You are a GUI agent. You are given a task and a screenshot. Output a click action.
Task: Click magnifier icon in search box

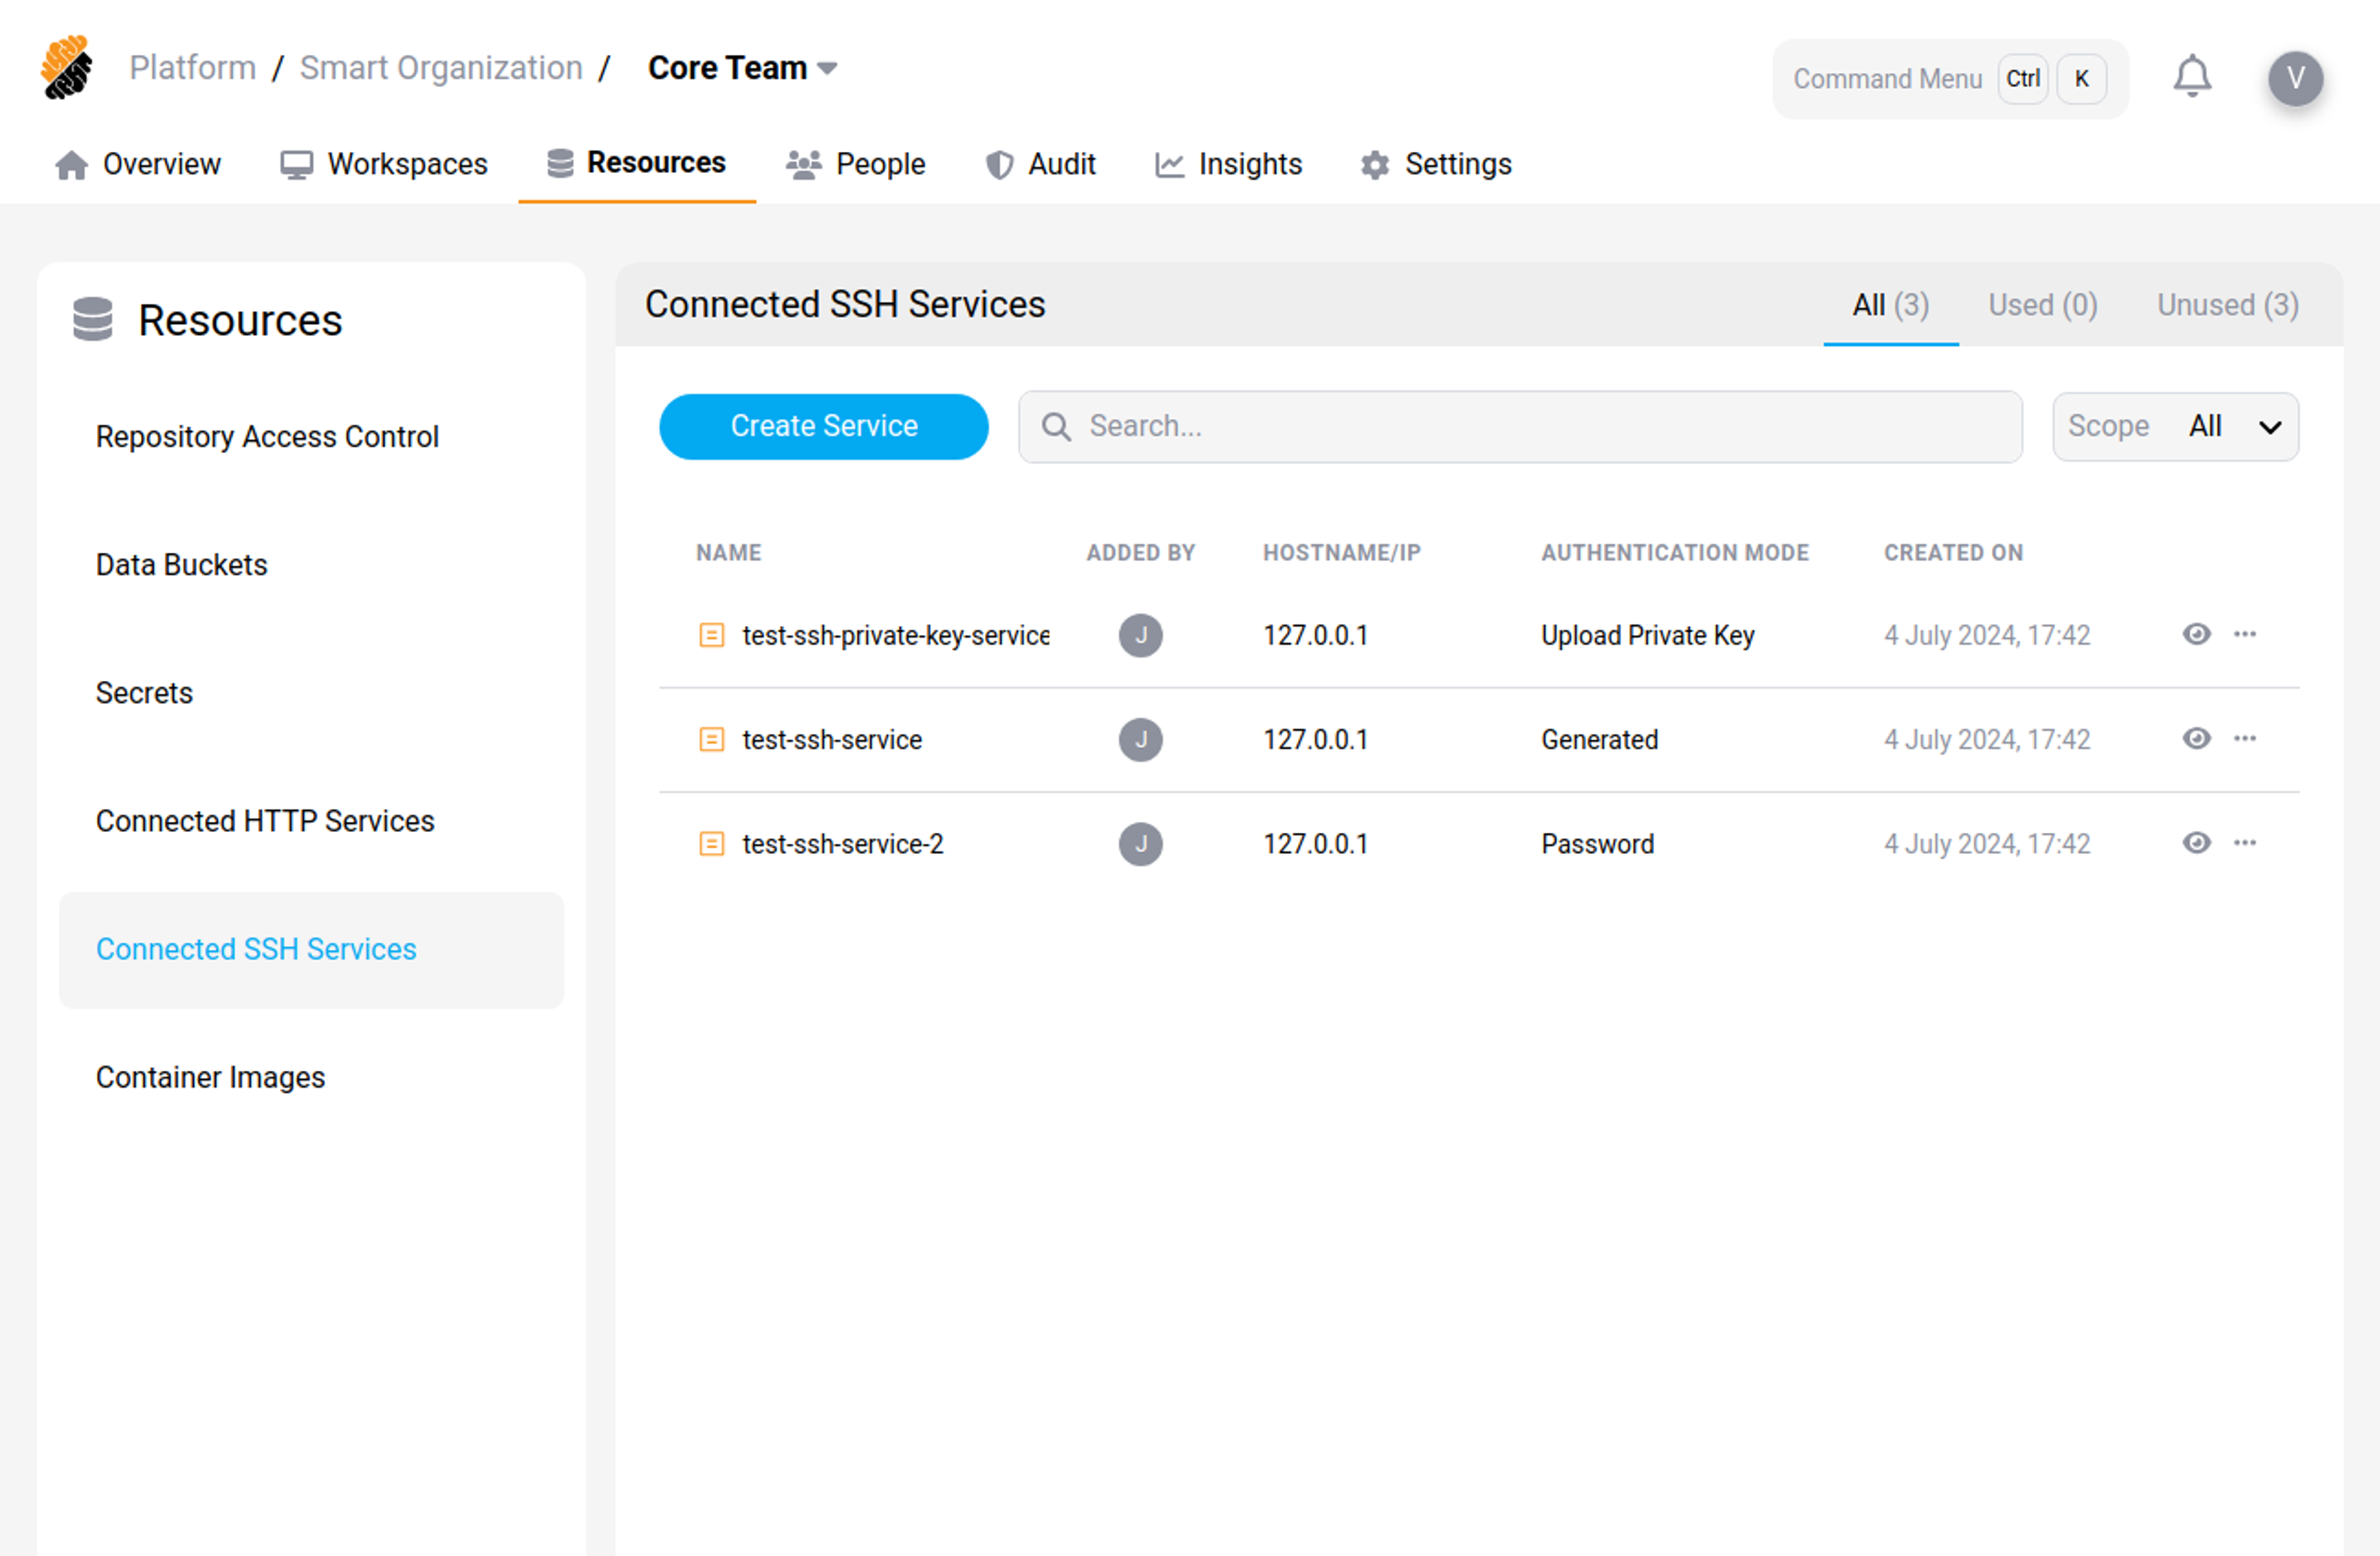(x=1056, y=426)
